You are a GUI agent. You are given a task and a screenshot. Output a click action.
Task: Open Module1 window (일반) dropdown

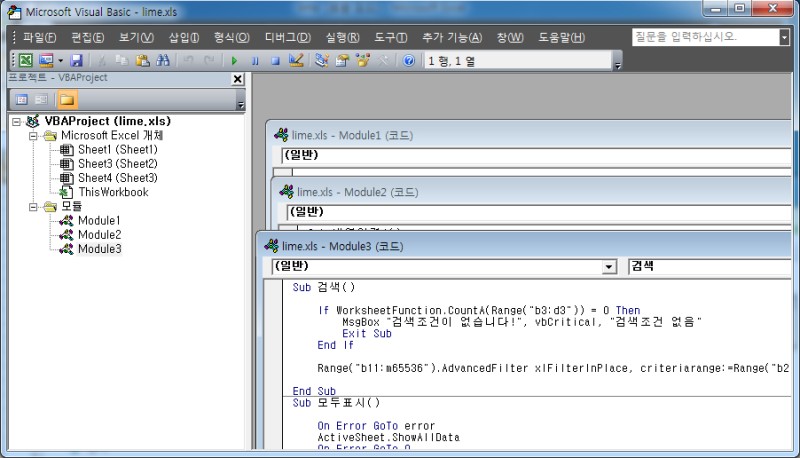click(536, 156)
